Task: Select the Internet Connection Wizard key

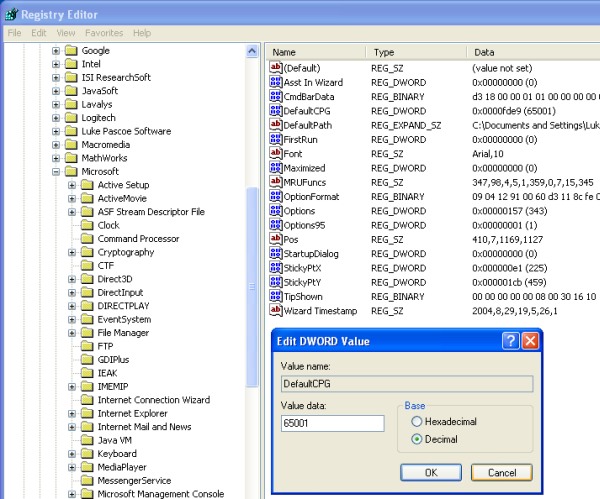Action: click(154, 400)
